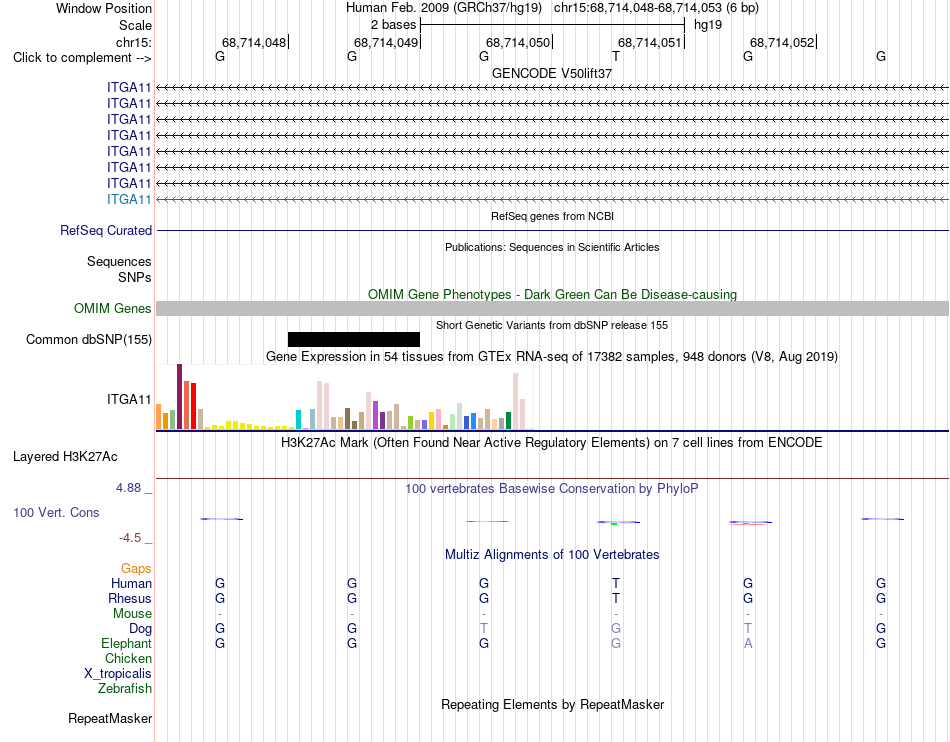Click the 'Mouse' species label

point(132,614)
